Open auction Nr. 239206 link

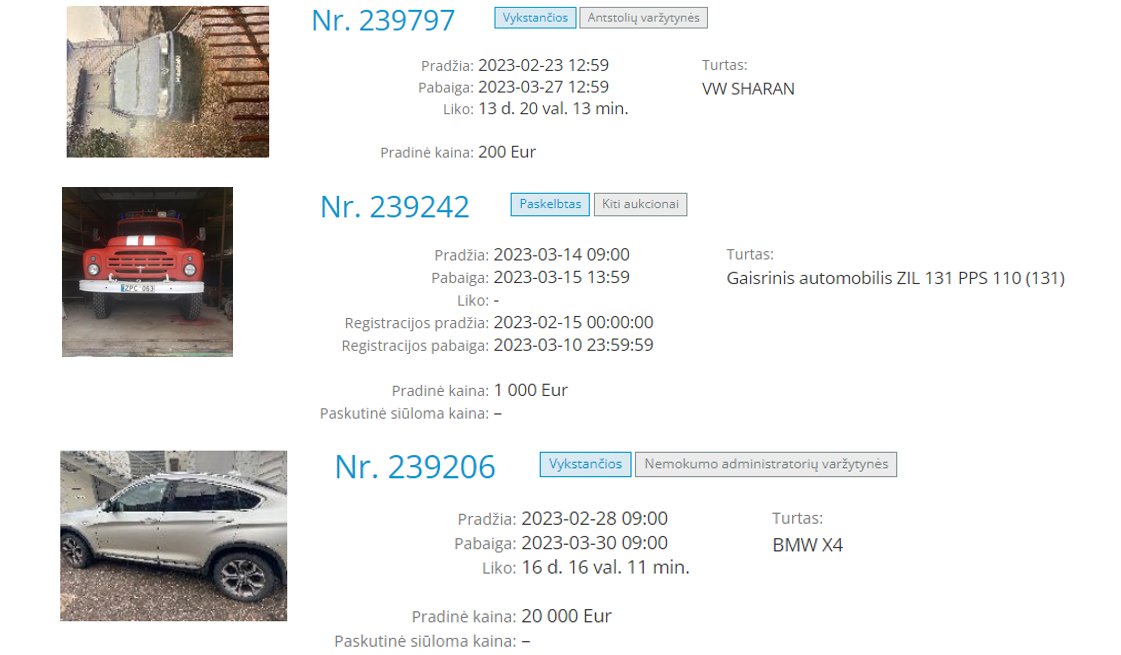pyautogui.click(x=415, y=467)
